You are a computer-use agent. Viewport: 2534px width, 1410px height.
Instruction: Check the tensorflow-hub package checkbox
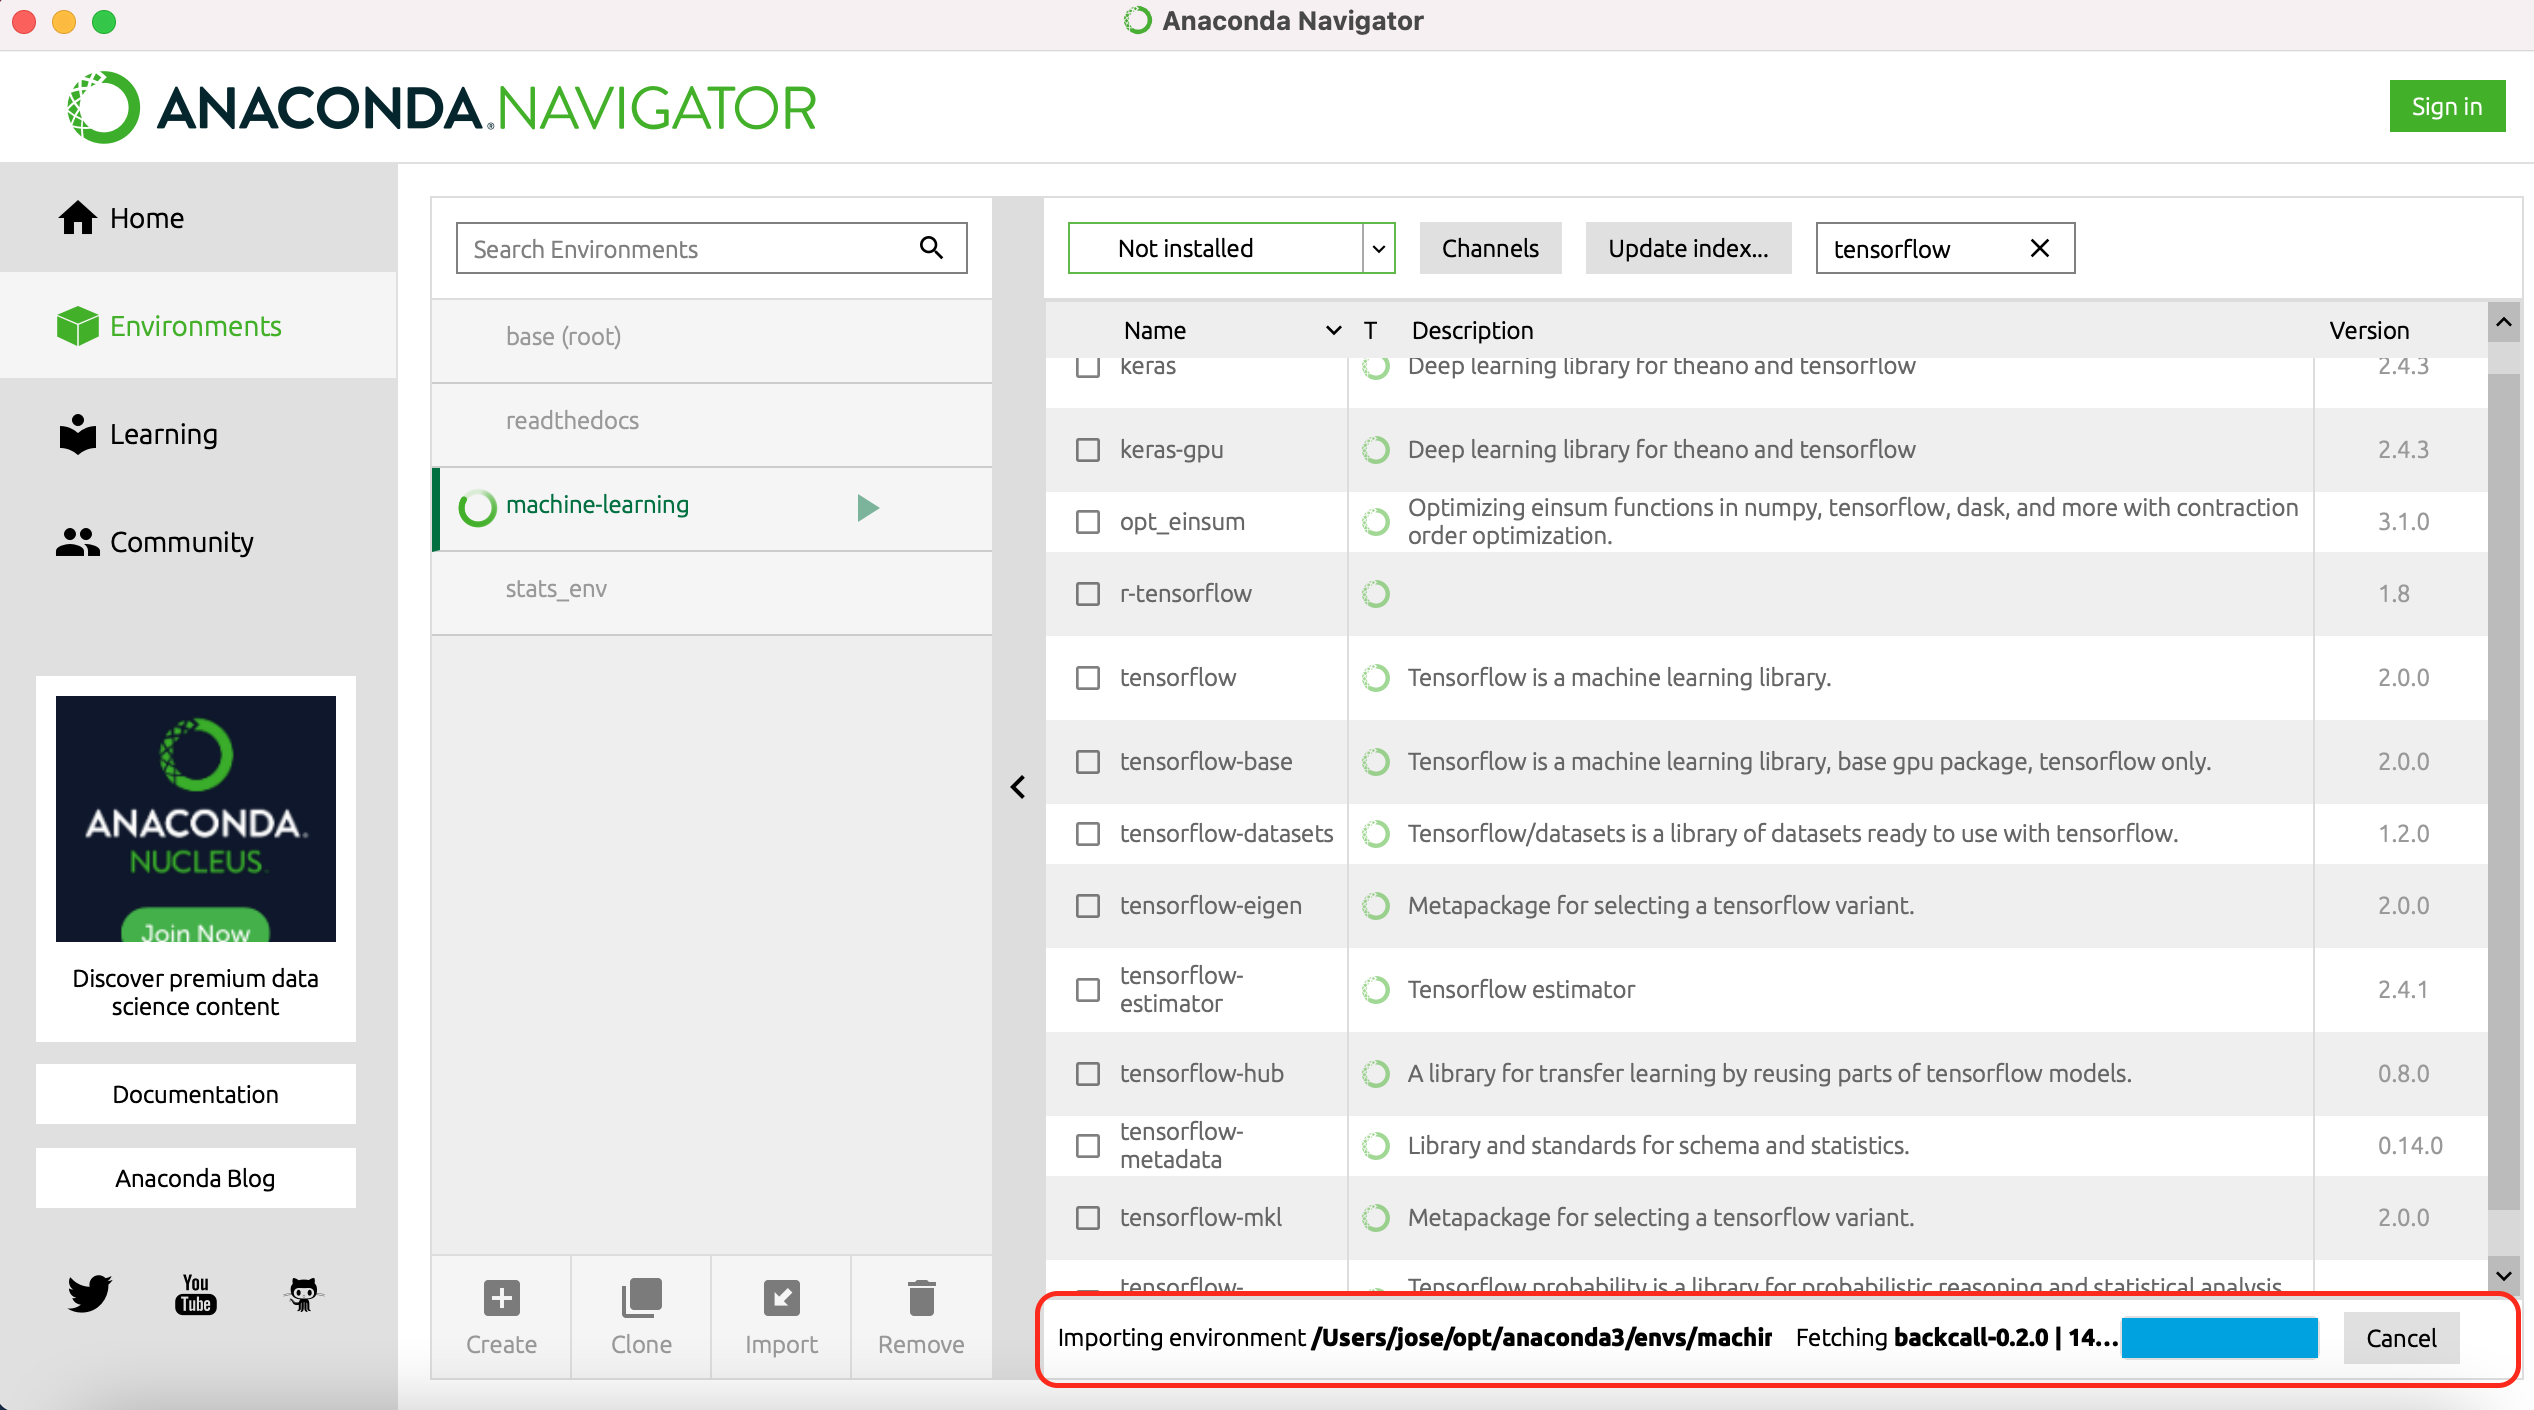(x=1088, y=1074)
